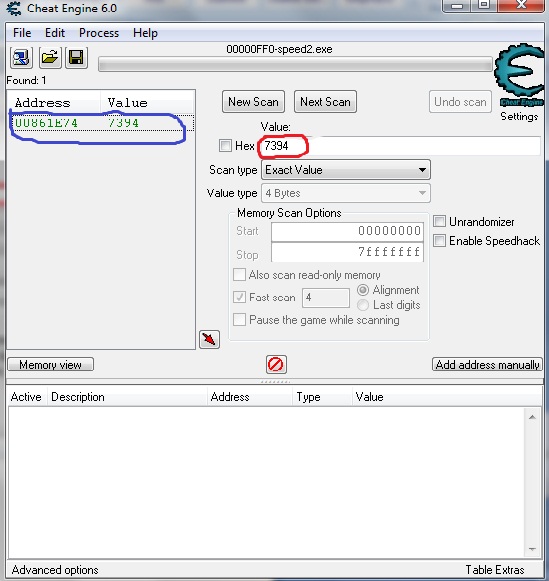Click the 7394 value in found list
Screen dimensions: 549x581
[x=123, y=123]
